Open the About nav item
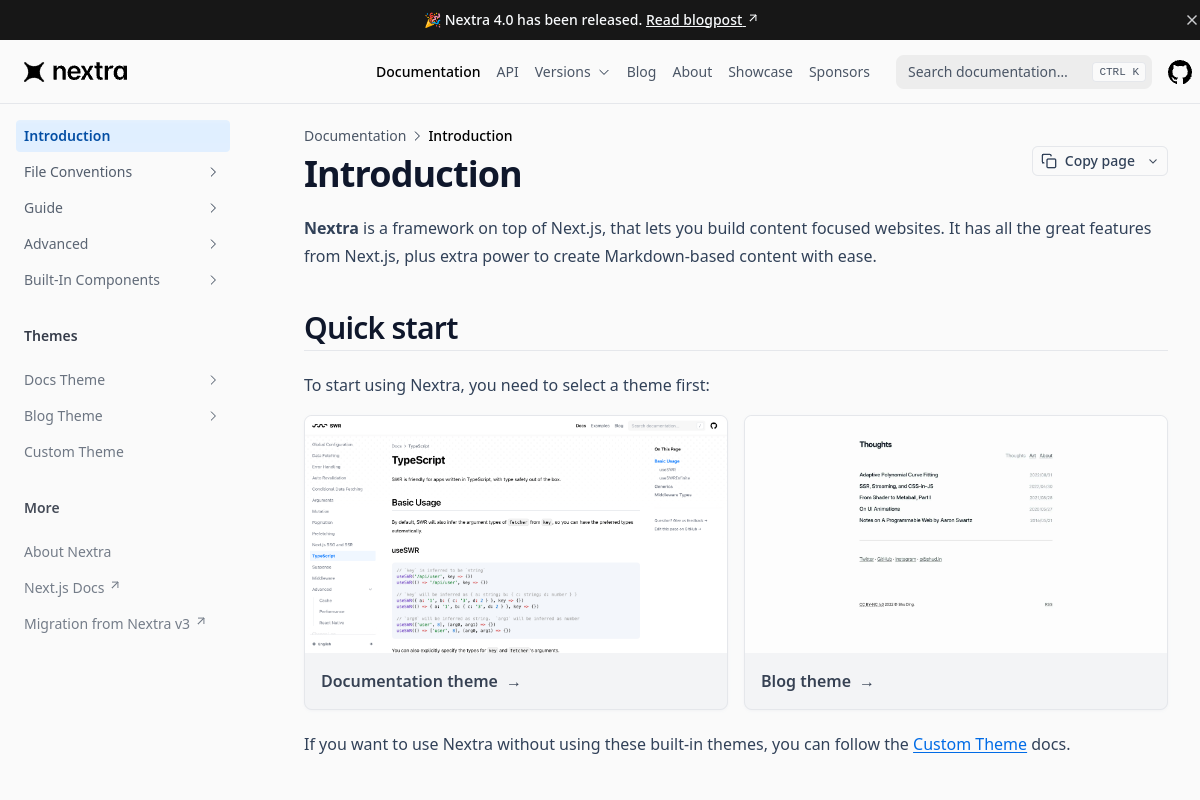The image size is (1200, 800). point(692,72)
